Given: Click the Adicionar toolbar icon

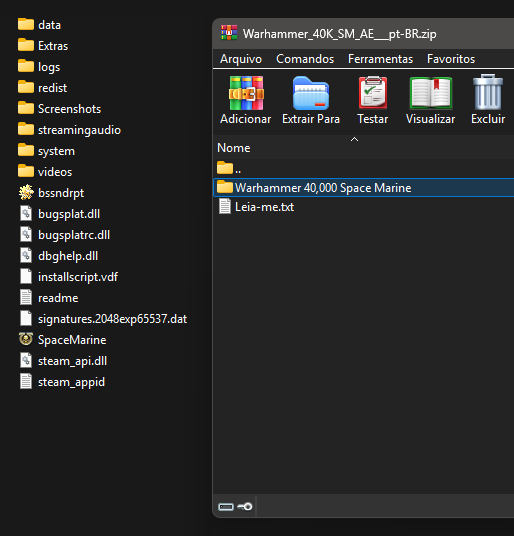Looking at the screenshot, I should (x=246, y=93).
